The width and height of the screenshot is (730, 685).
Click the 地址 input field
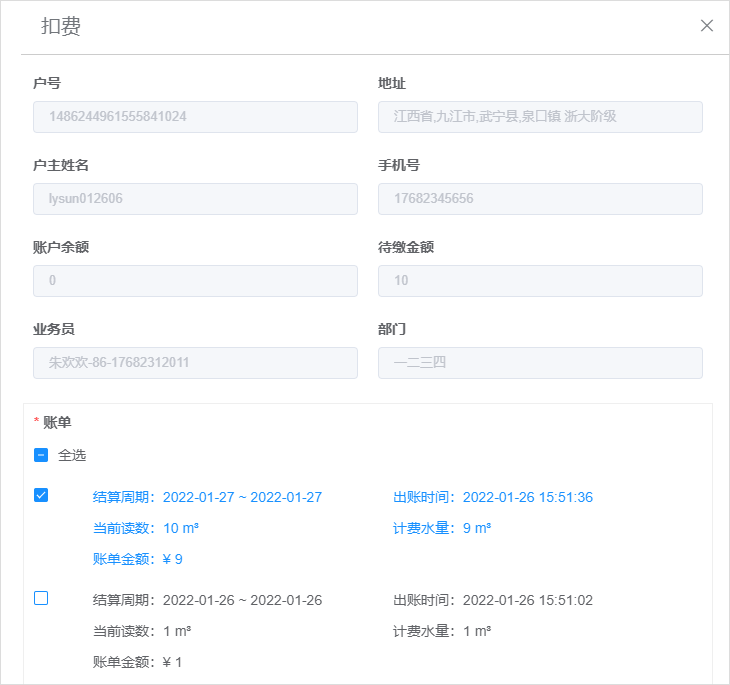(x=540, y=117)
